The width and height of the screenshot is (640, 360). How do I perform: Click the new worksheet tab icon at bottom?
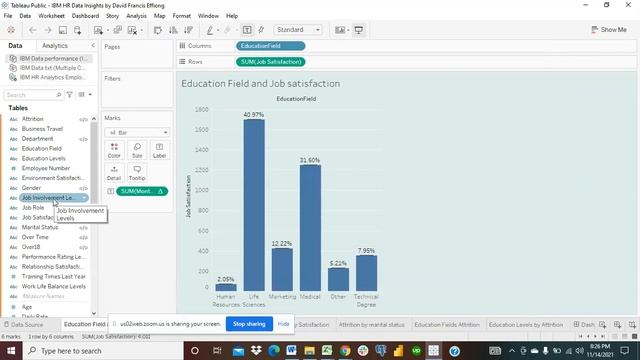coord(602,324)
